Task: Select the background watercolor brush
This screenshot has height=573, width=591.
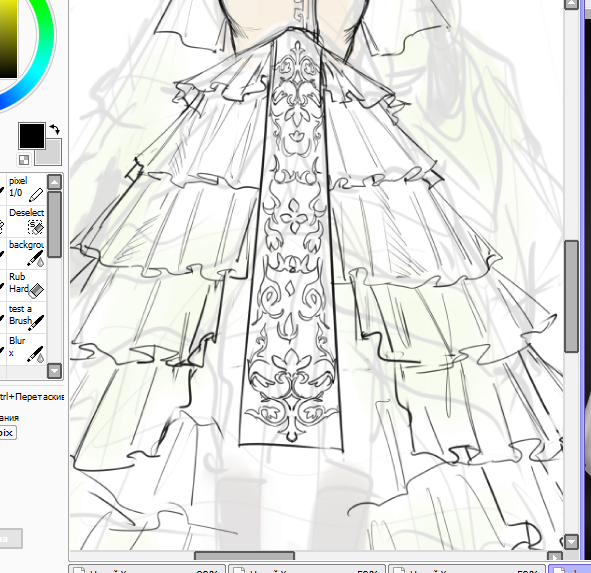Action: coord(26,253)
